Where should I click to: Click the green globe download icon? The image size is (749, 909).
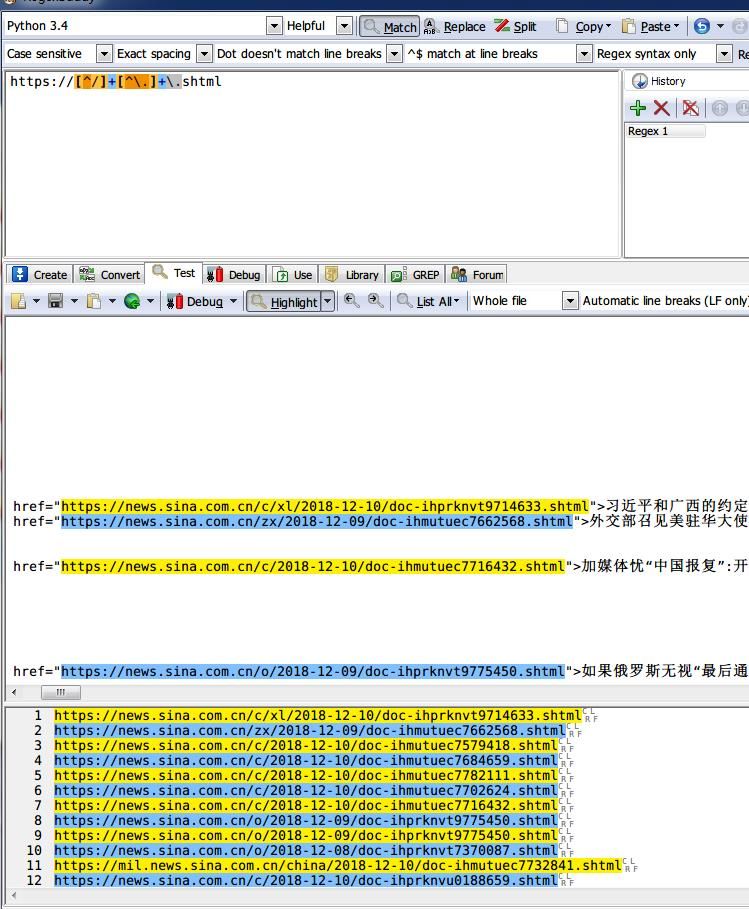point(132,301)
